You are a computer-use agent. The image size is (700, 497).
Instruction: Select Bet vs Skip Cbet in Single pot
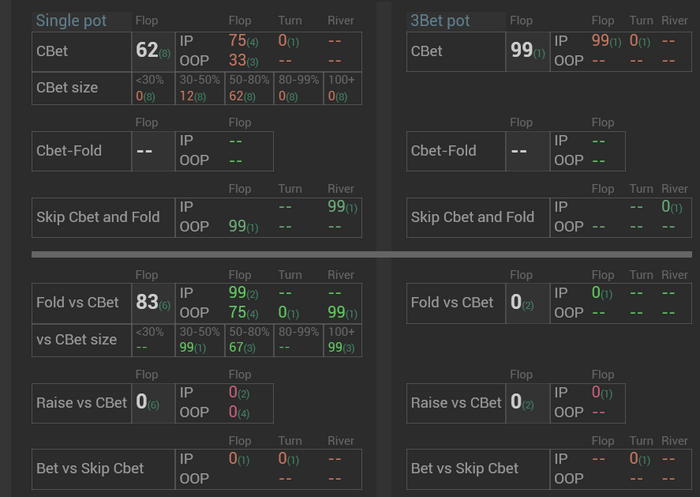click(x=90, y=468)
